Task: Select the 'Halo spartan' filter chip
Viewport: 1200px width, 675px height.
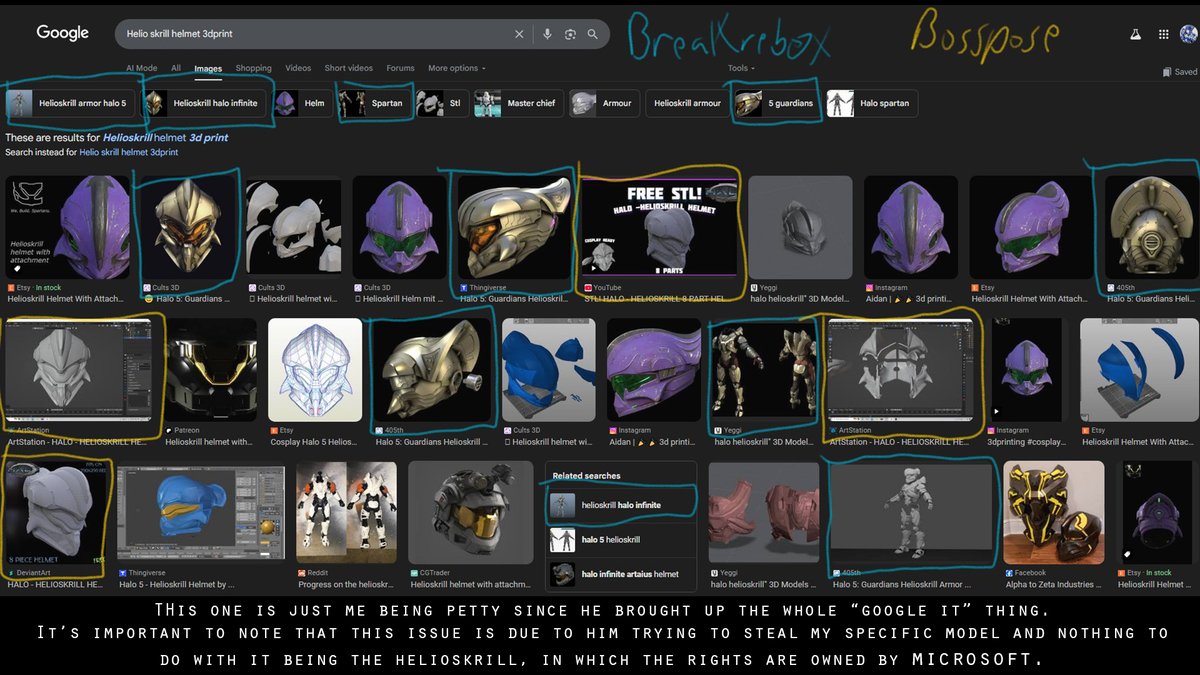Action: pyautogui.click(x=872, y=103)
